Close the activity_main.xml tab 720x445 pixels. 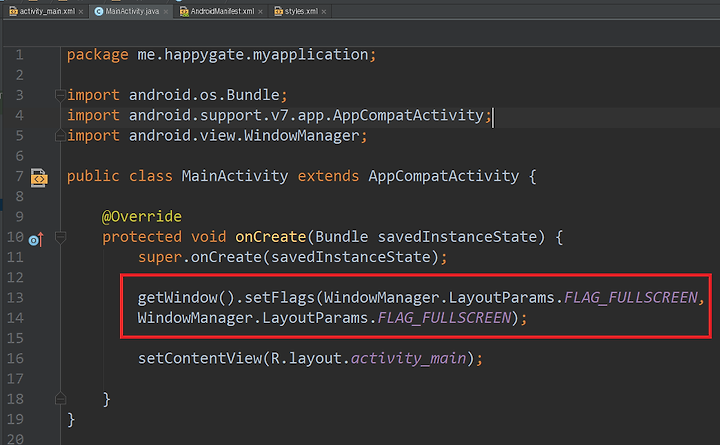[81, 11]
